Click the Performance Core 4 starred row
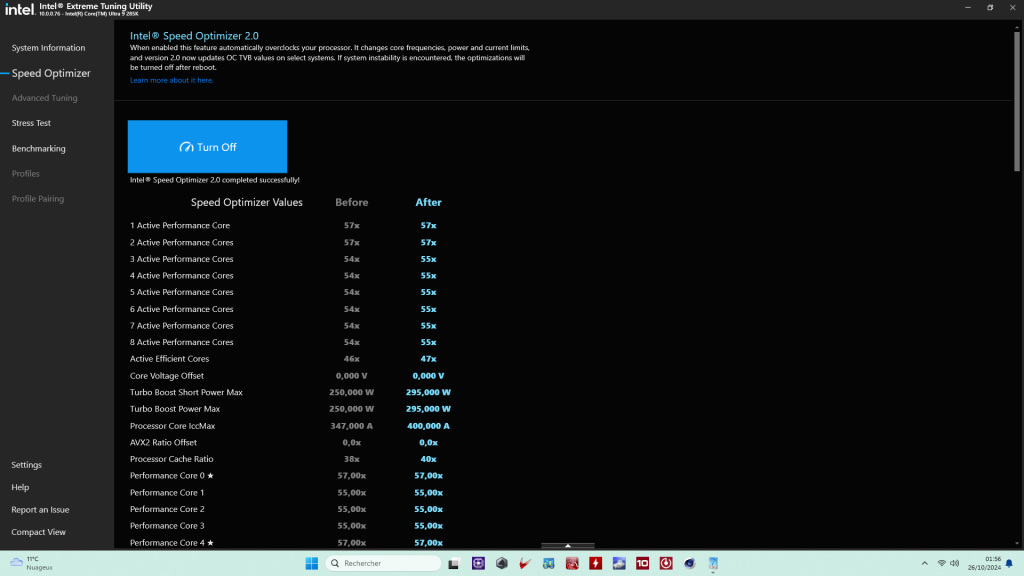1024x576 pixels. point(172,543)
